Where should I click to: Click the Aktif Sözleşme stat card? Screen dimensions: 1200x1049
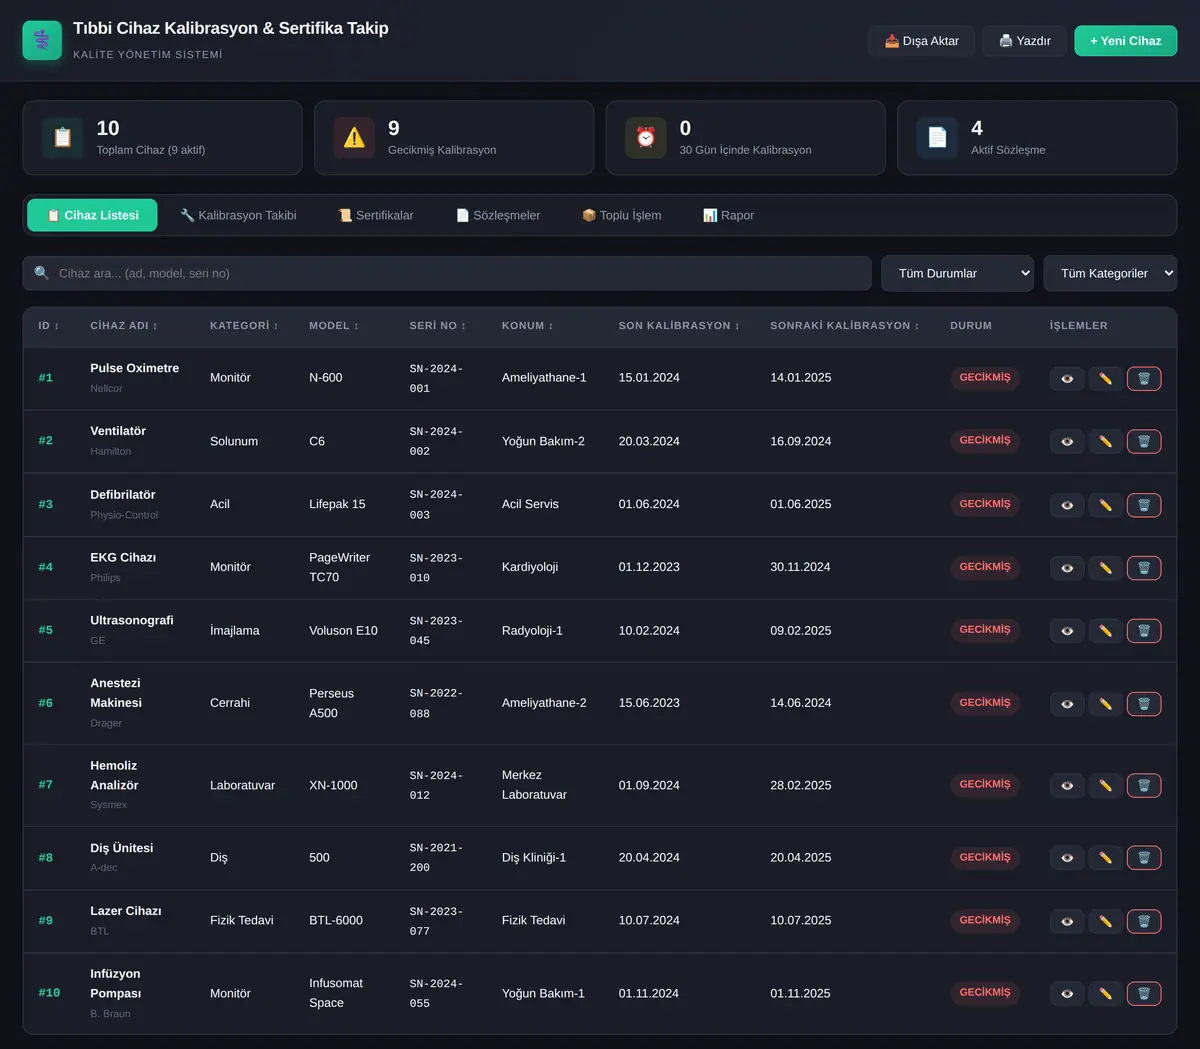[x=1037, y=138]
